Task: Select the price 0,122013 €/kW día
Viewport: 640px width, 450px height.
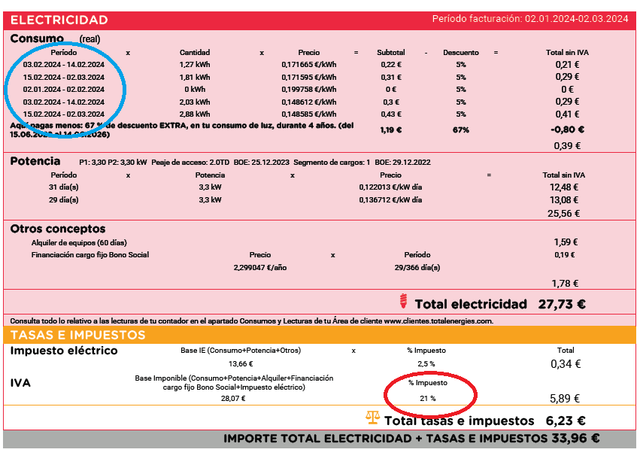Action: 391,187
